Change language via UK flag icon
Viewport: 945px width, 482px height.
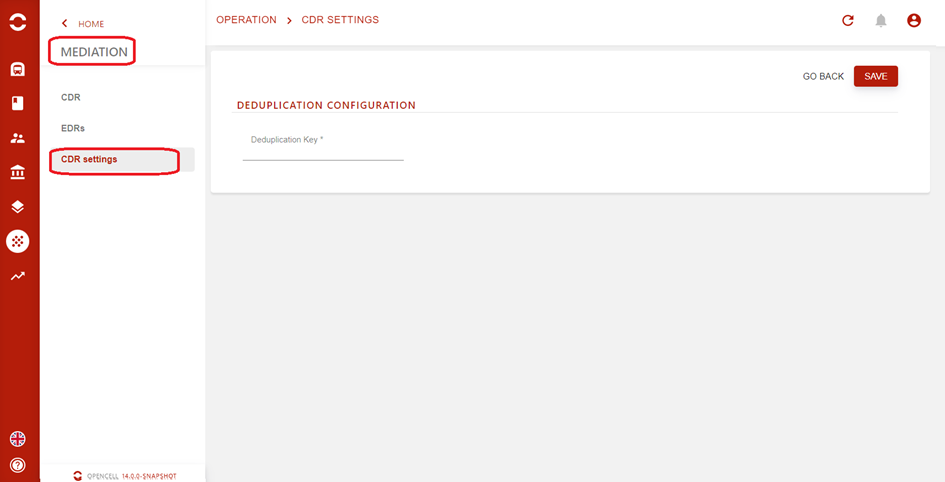click(17, 439)
